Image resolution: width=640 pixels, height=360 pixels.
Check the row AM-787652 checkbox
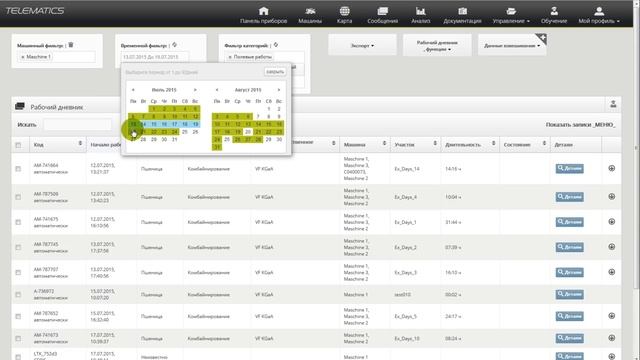(x=18, y=316)
